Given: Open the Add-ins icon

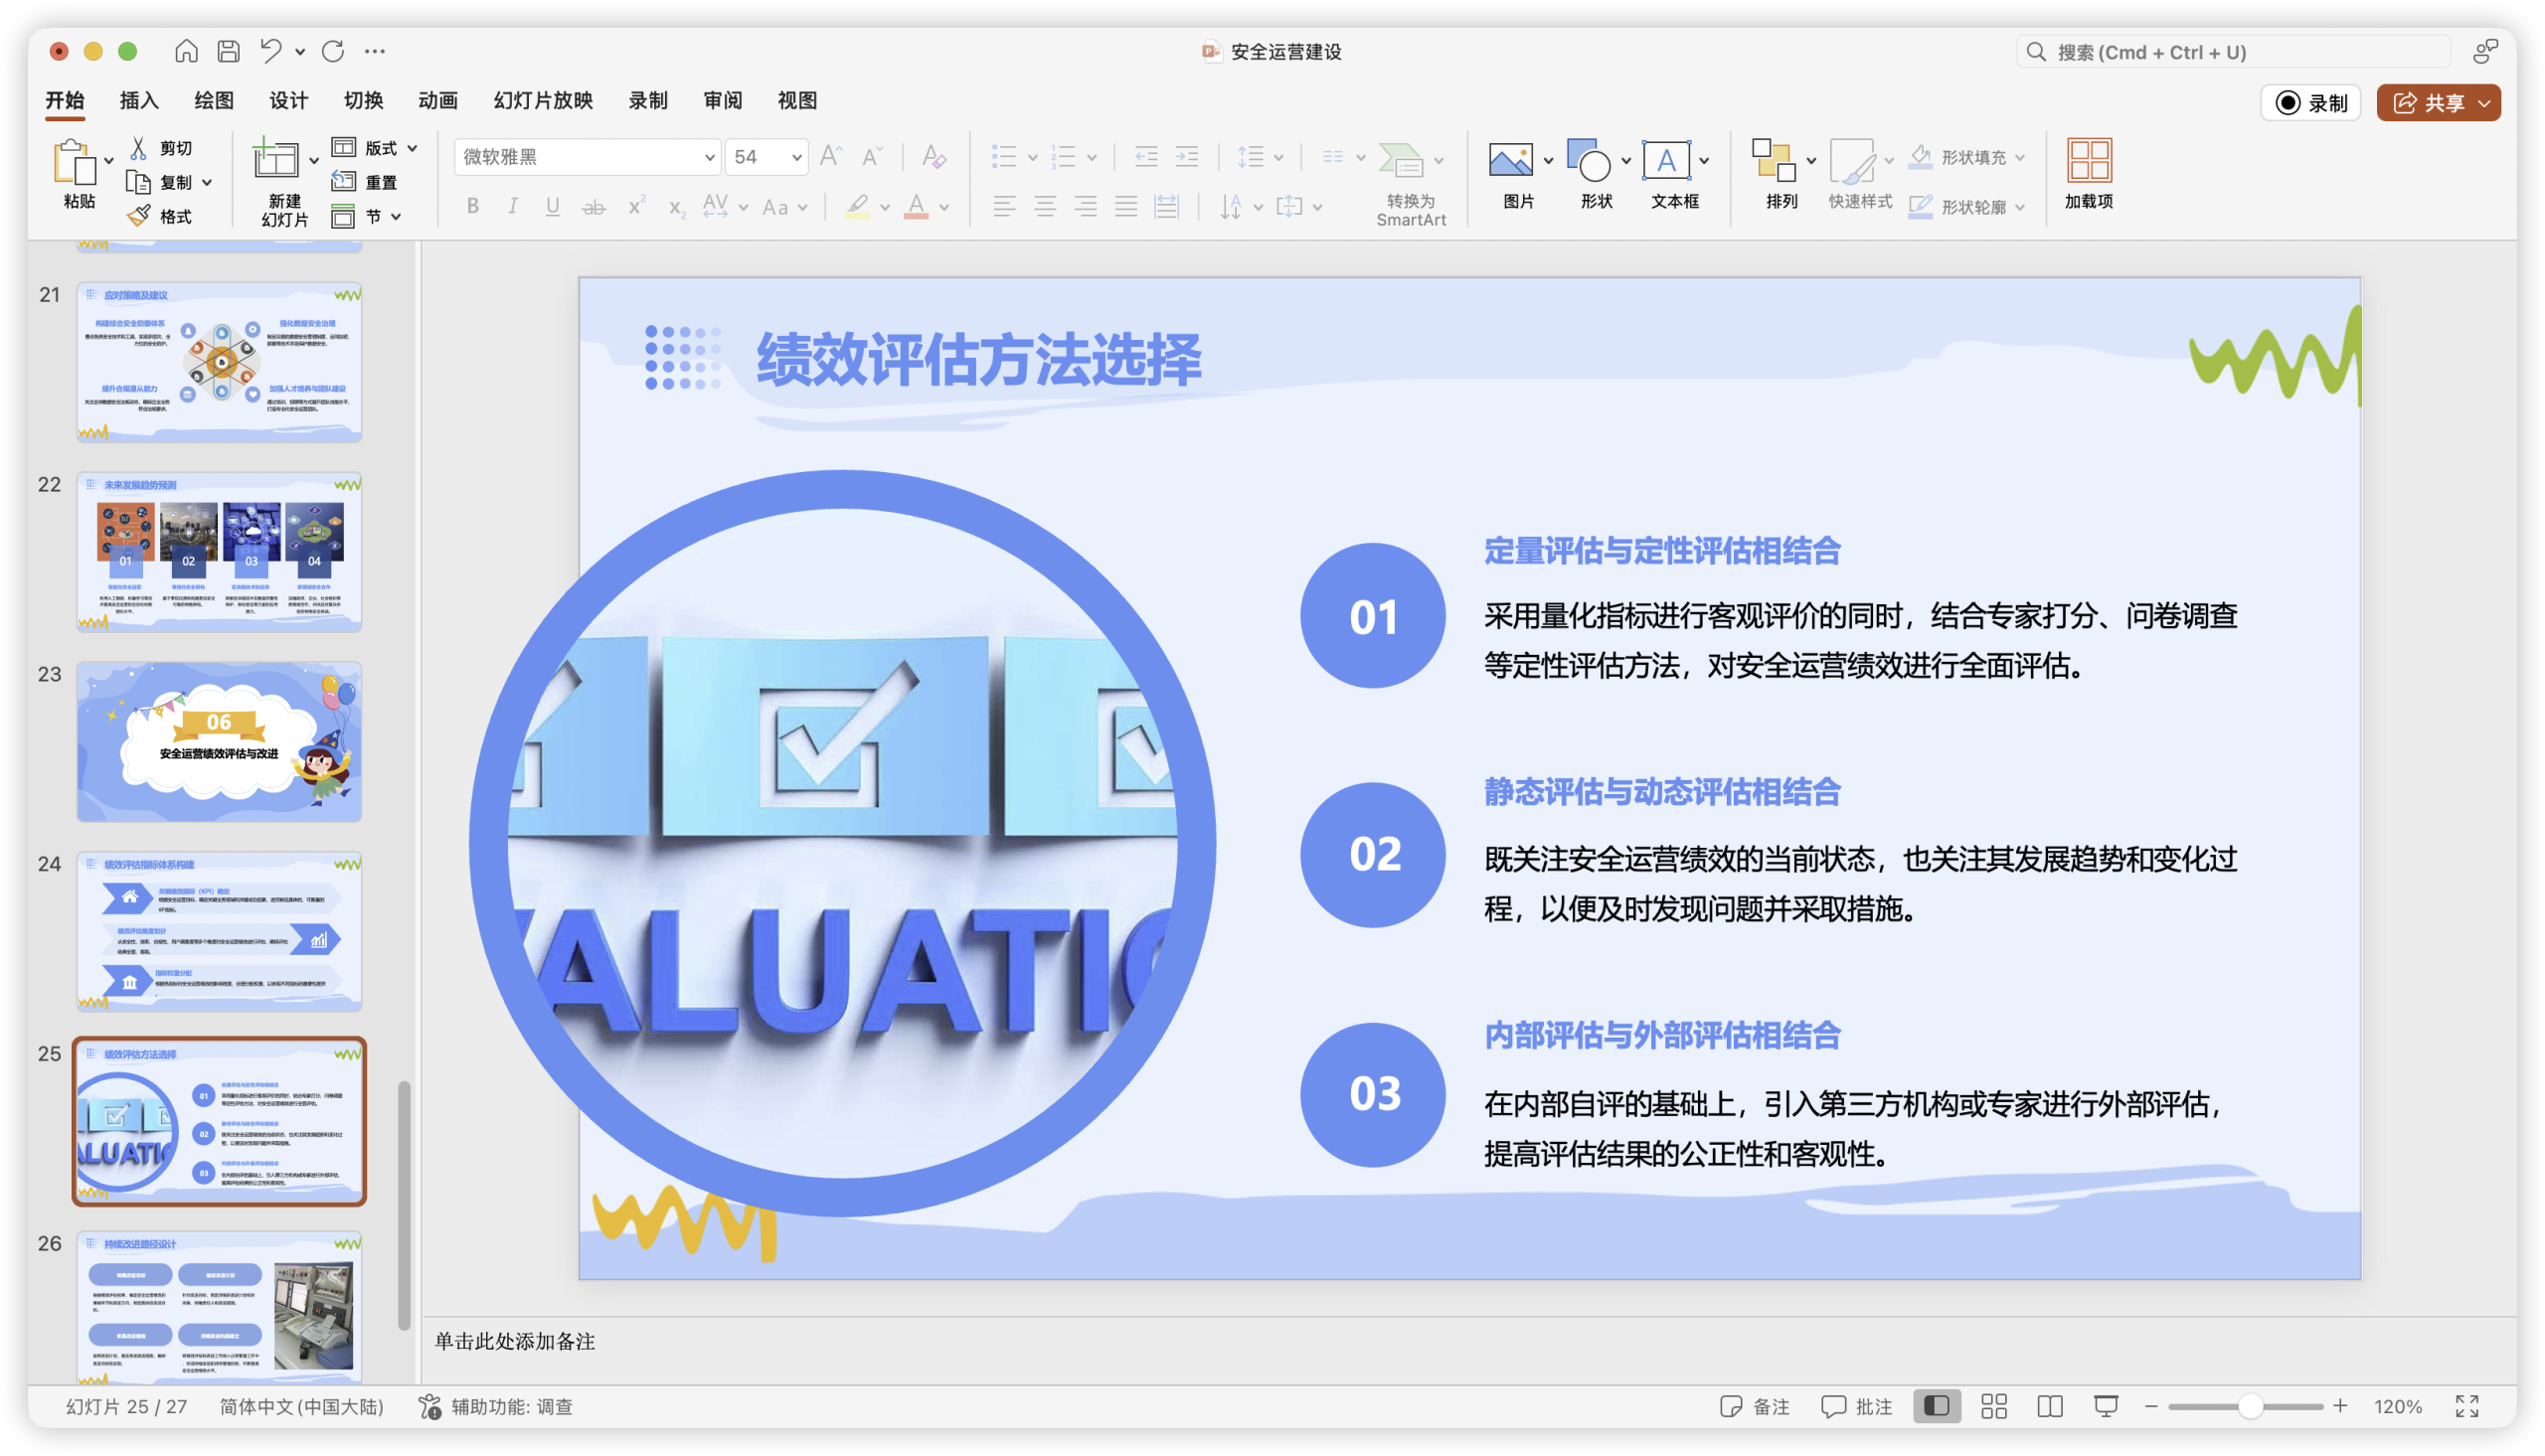Looking at the screenshot, I should coord(2088,160).
